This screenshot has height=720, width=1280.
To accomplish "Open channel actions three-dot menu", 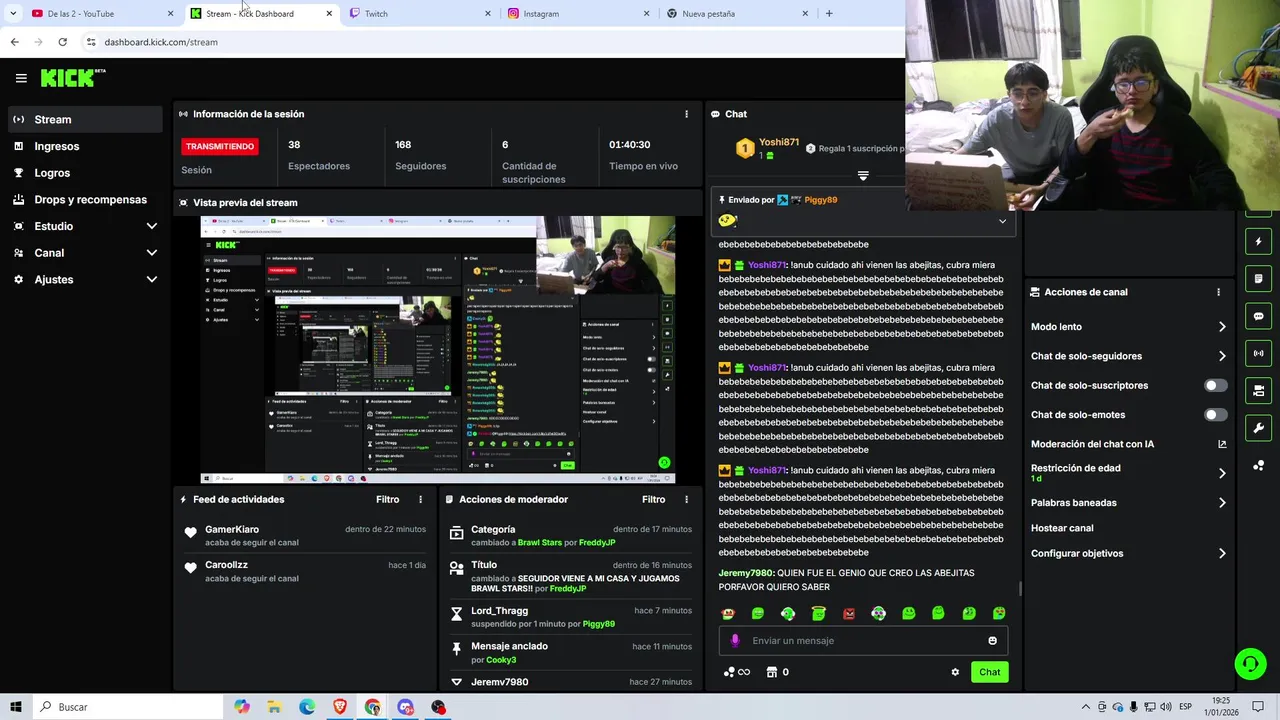I will click(1218, 292).
